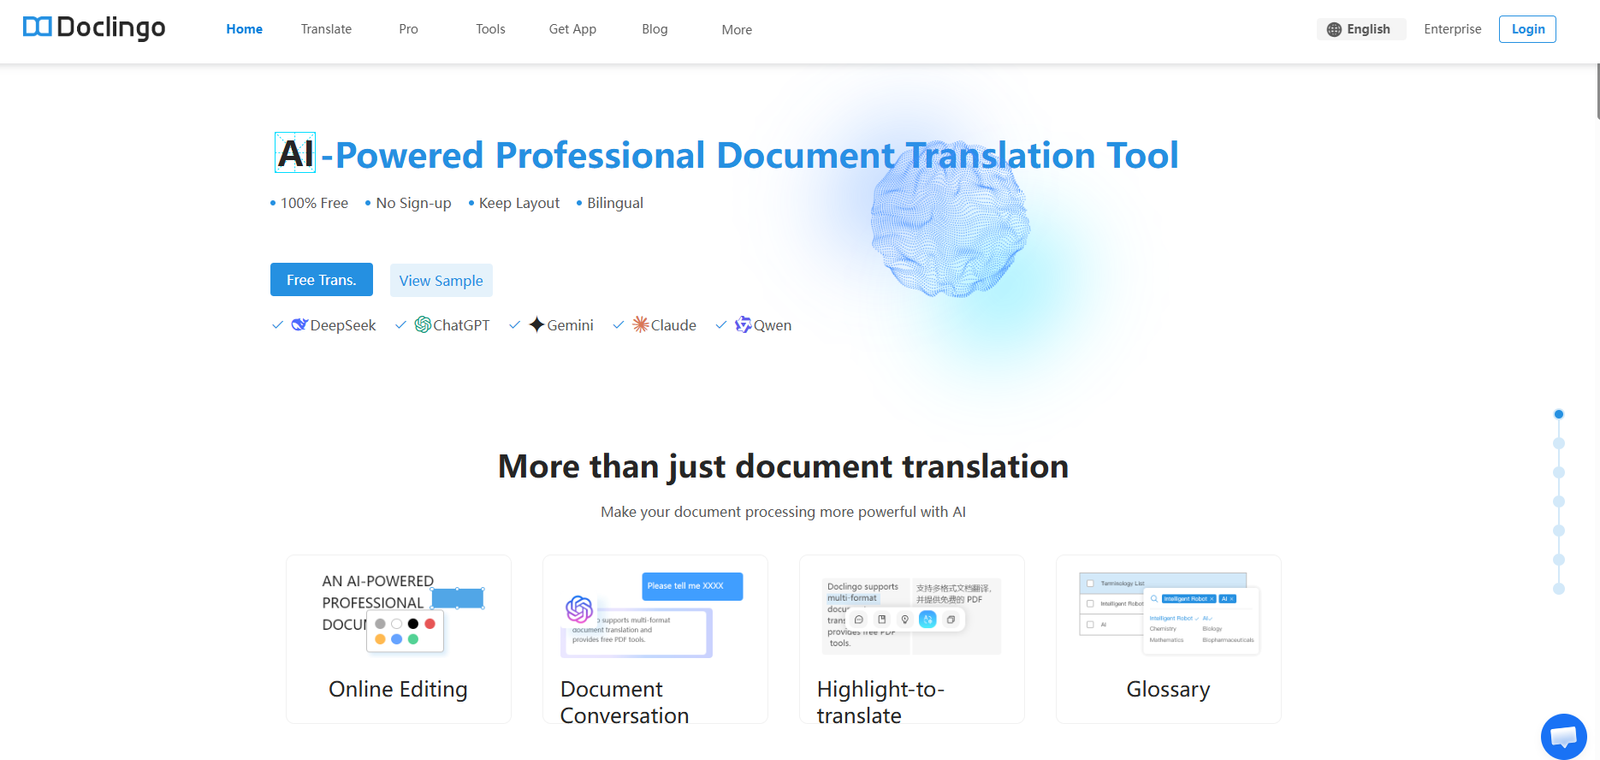Open the English language selector
Viewport: 1600px width, 760px height.
tap(1361, 29)
